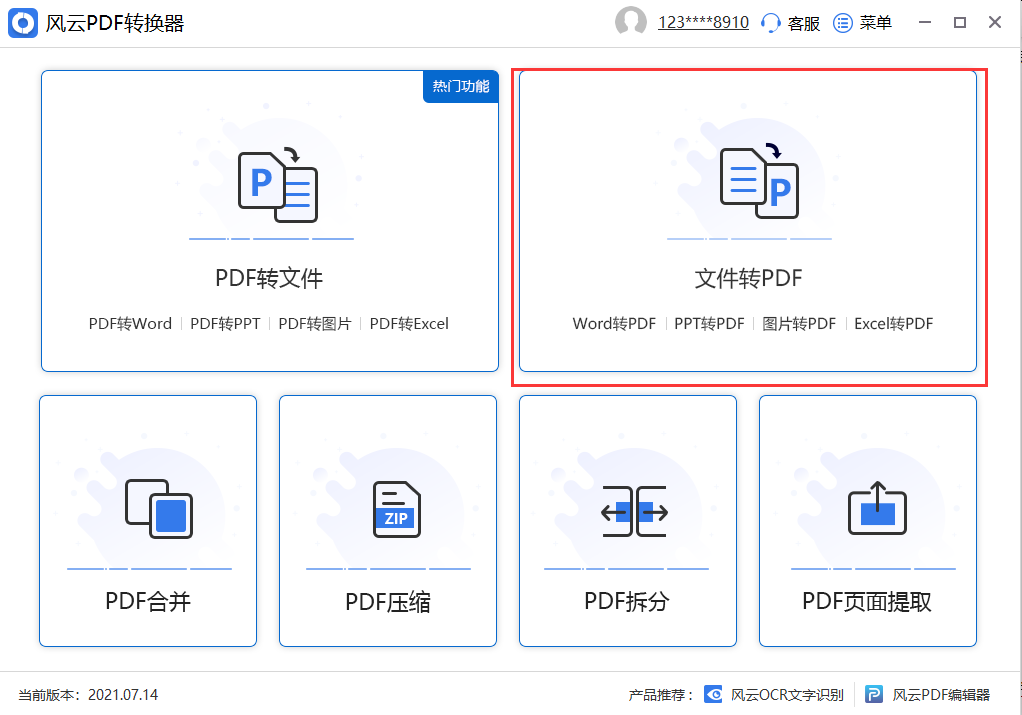The image size is (1022, 715).
Task: Select Word转PDF conversion
Action: (614, 323)
